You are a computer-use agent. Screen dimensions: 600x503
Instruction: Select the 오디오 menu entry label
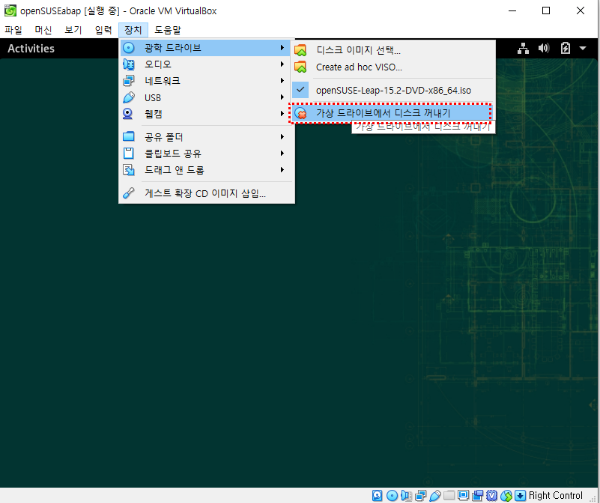click(158, 65)
